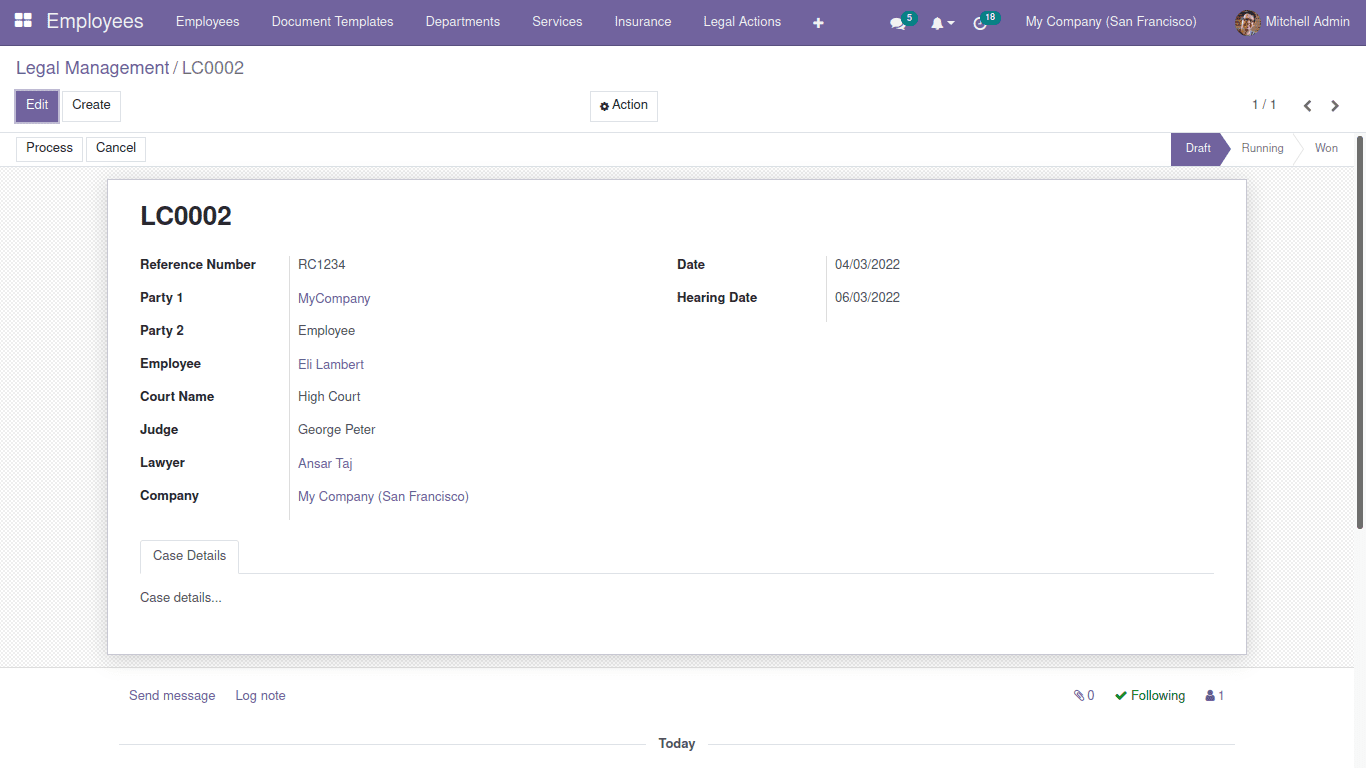Open the Legal Actions menu
Viewport: 1366px width, 768px height.
coord(741,21)
